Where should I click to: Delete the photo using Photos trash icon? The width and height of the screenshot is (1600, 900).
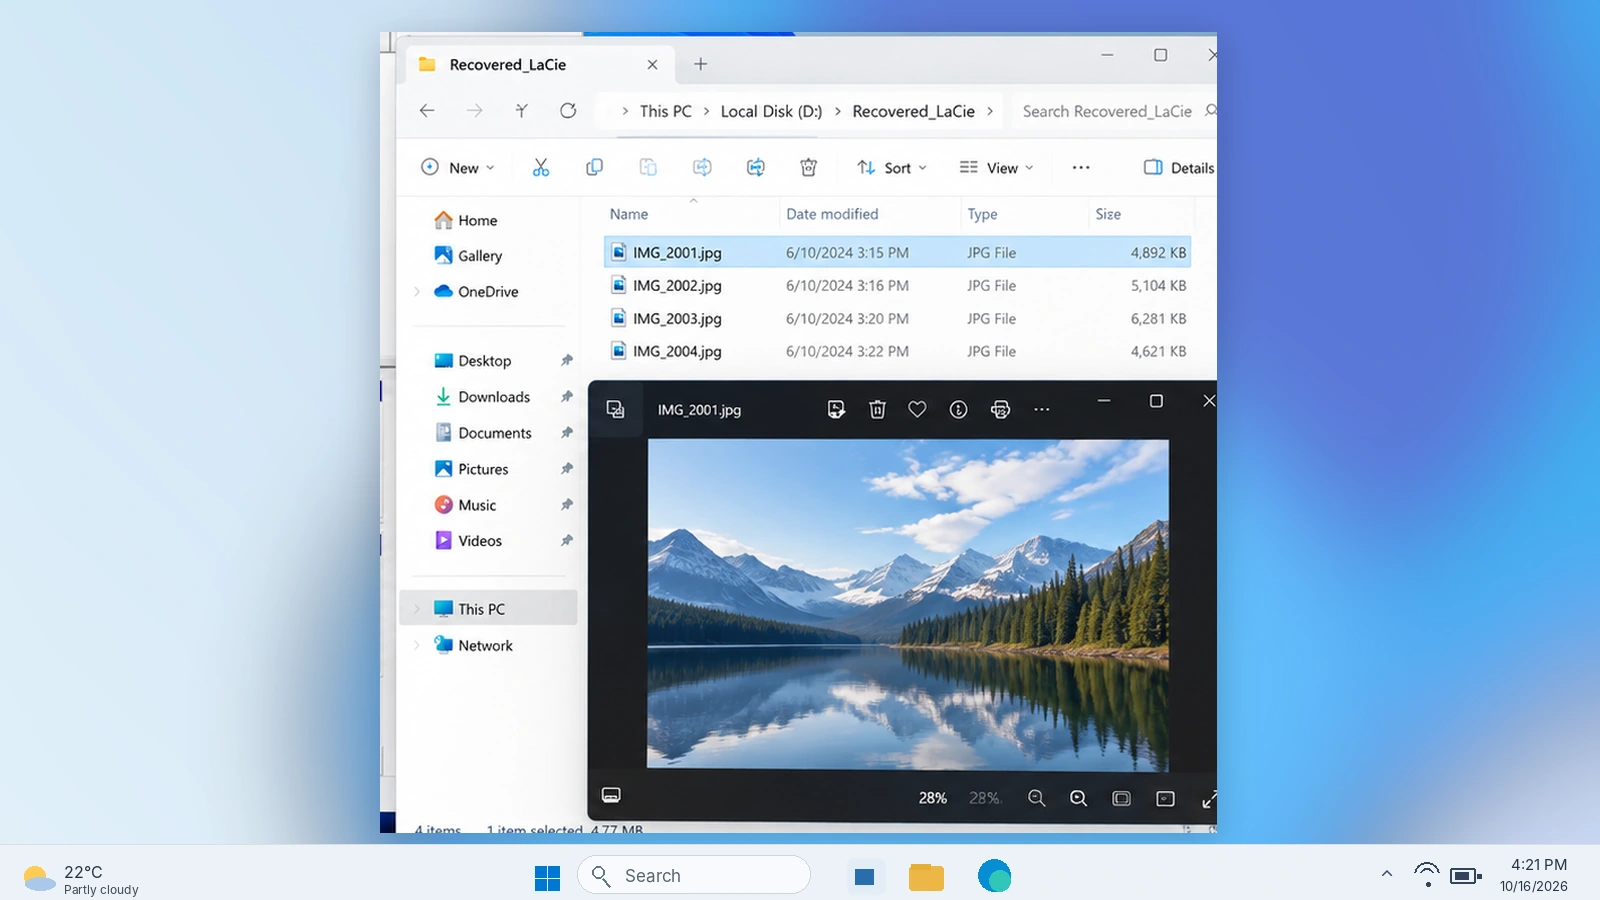(x=877, y=409)
